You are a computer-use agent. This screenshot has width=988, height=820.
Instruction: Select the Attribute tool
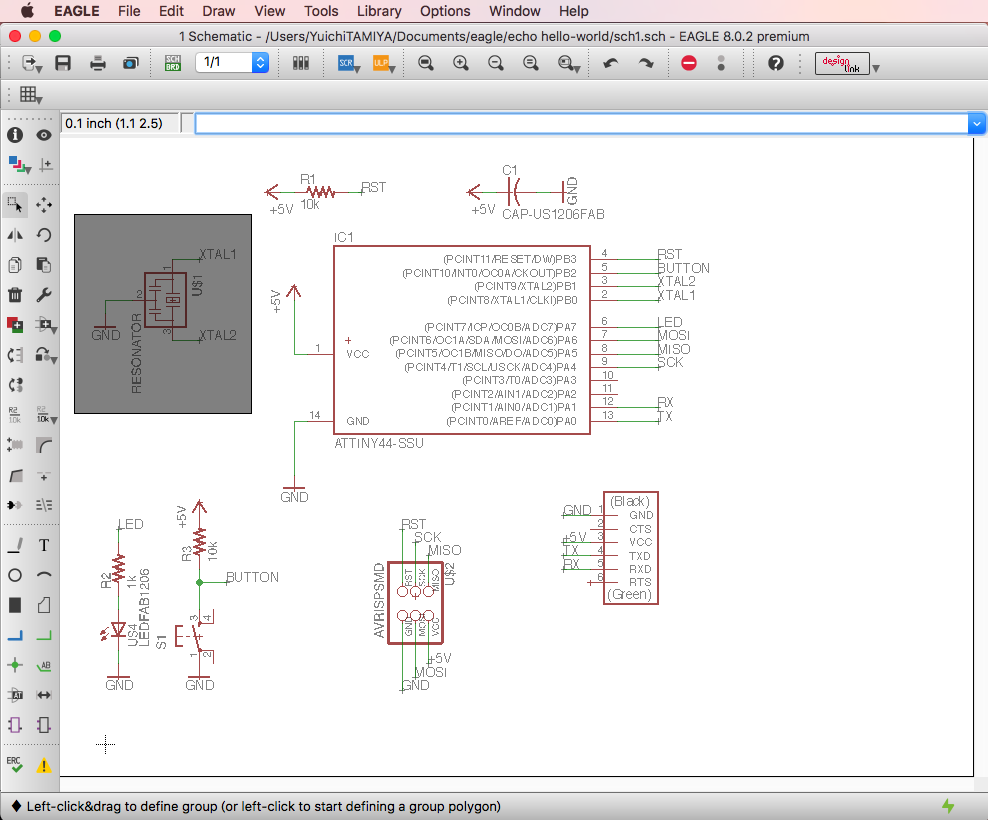tap(15, 695)
